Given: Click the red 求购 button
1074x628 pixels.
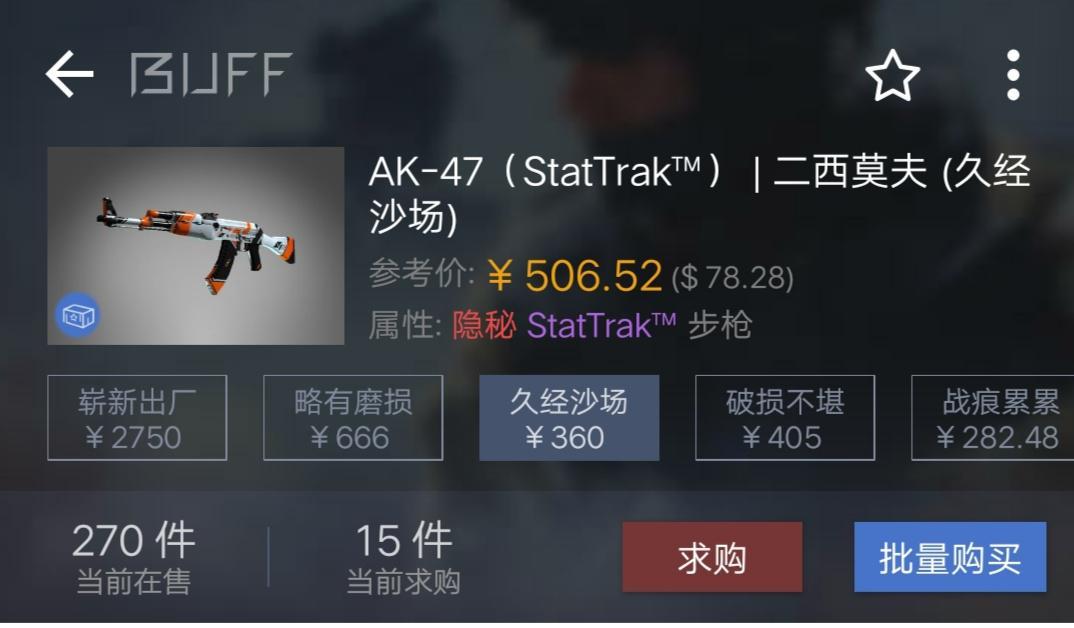Looking at the screenshot, I should pyautogui.click(x=712, y=557).
